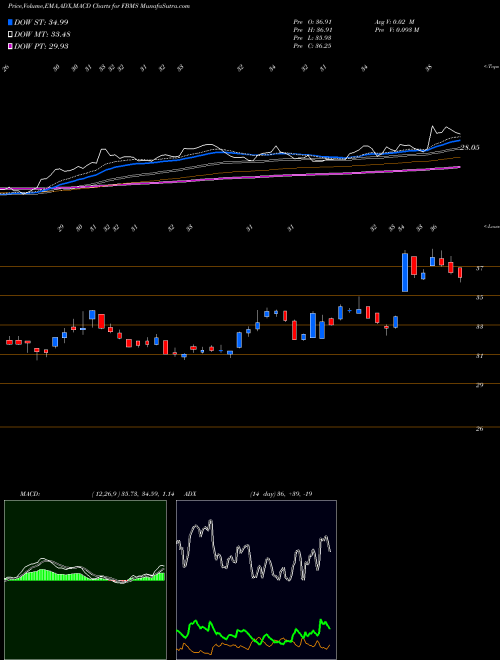Click the 33 price axis label
The image size is (500, 660).
coord(479,327)
